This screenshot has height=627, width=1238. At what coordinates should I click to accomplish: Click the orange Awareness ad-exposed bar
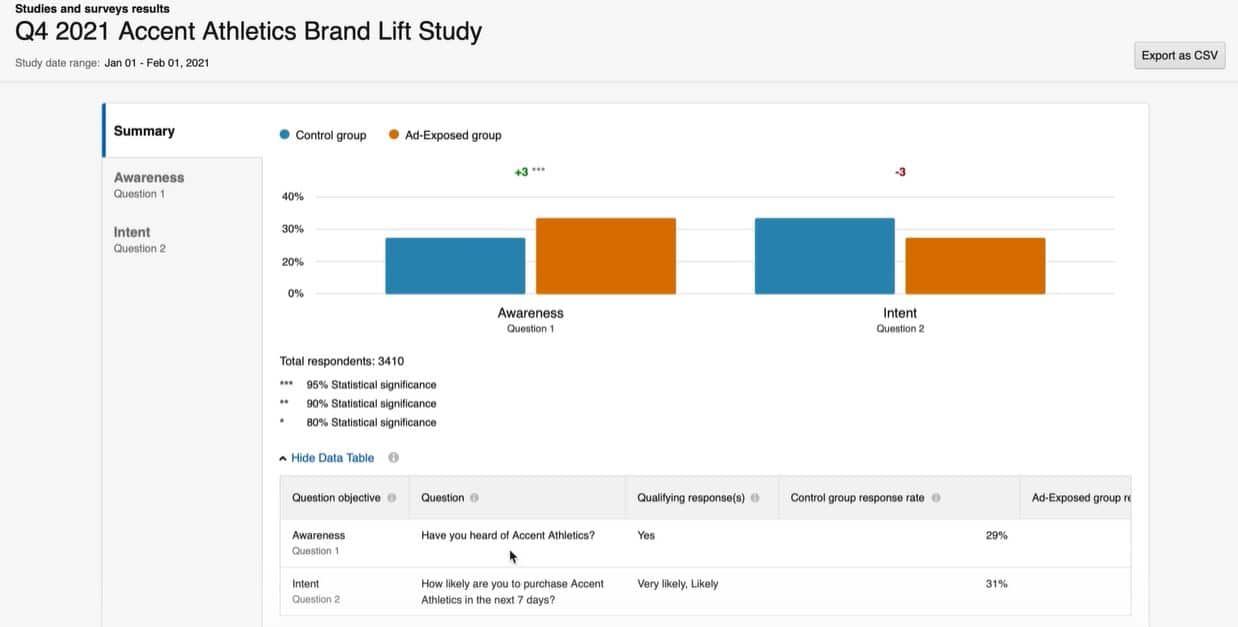tap(606, 256)
